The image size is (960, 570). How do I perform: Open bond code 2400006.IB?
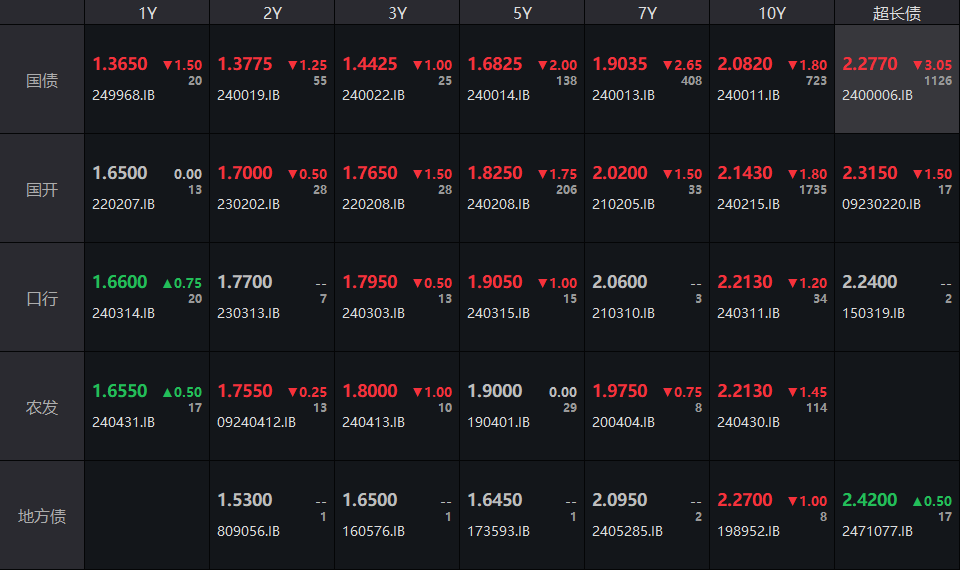point(877,95)
